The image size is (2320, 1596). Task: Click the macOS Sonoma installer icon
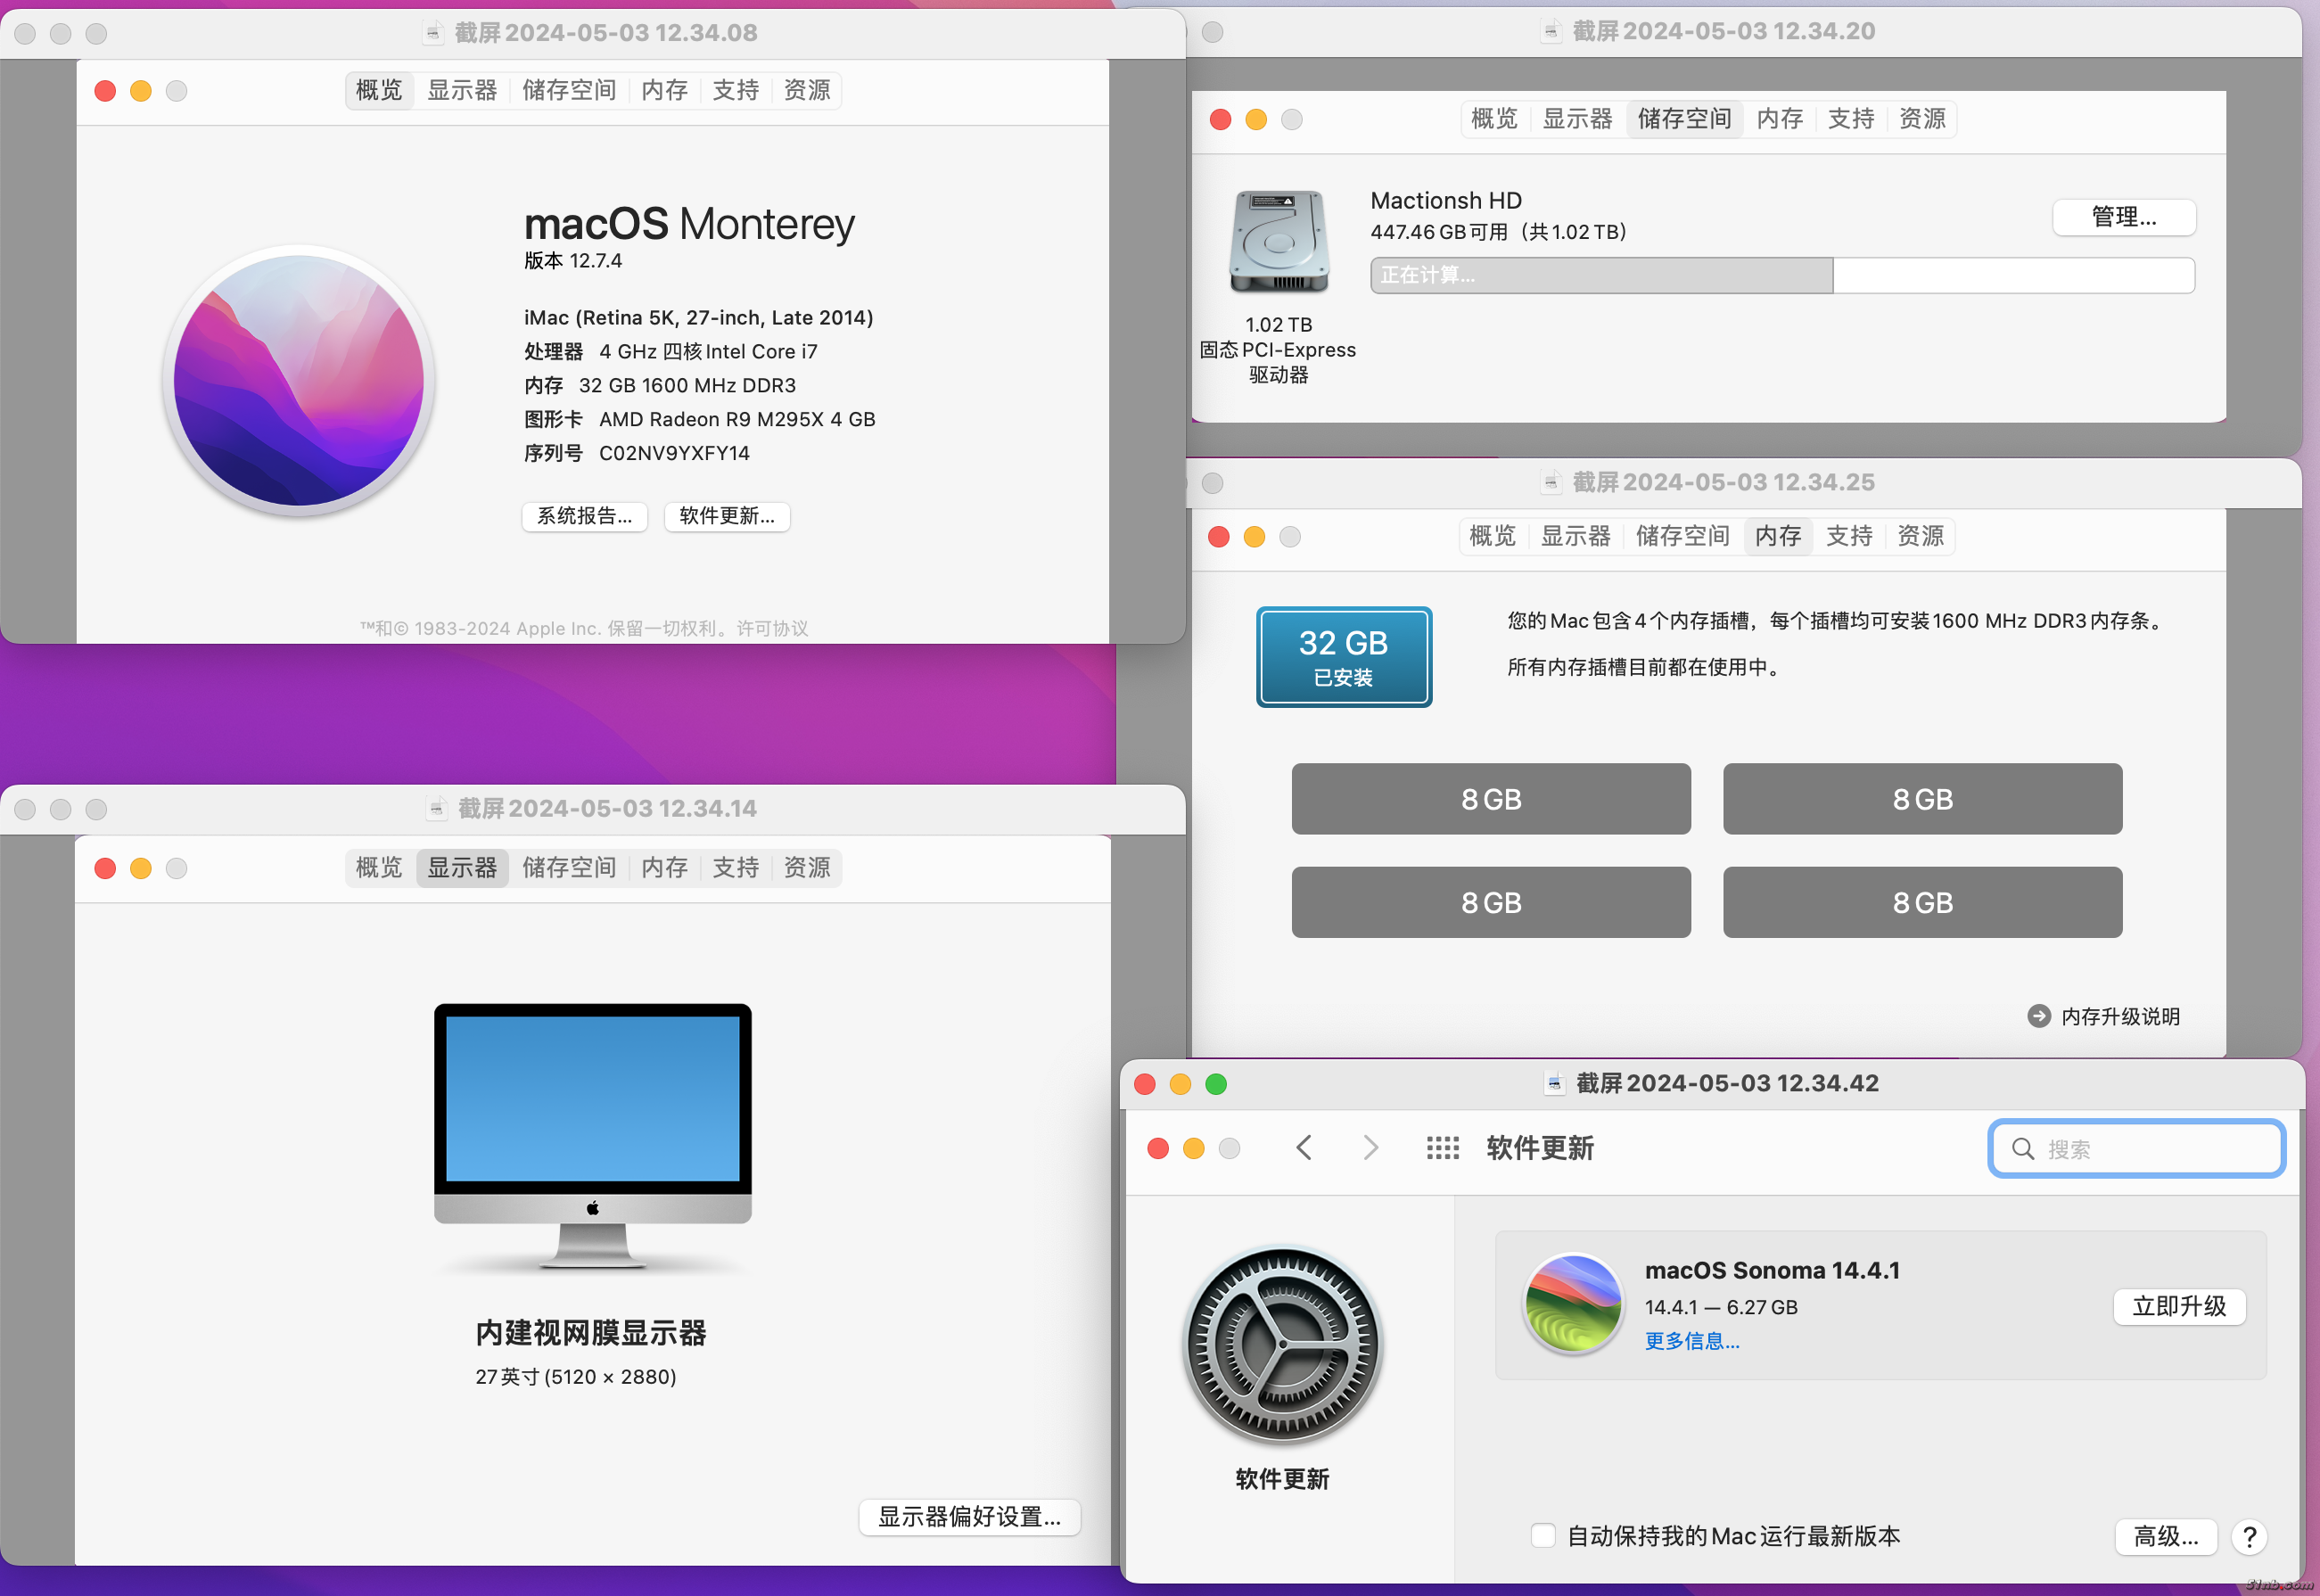coord(1573,1303)
